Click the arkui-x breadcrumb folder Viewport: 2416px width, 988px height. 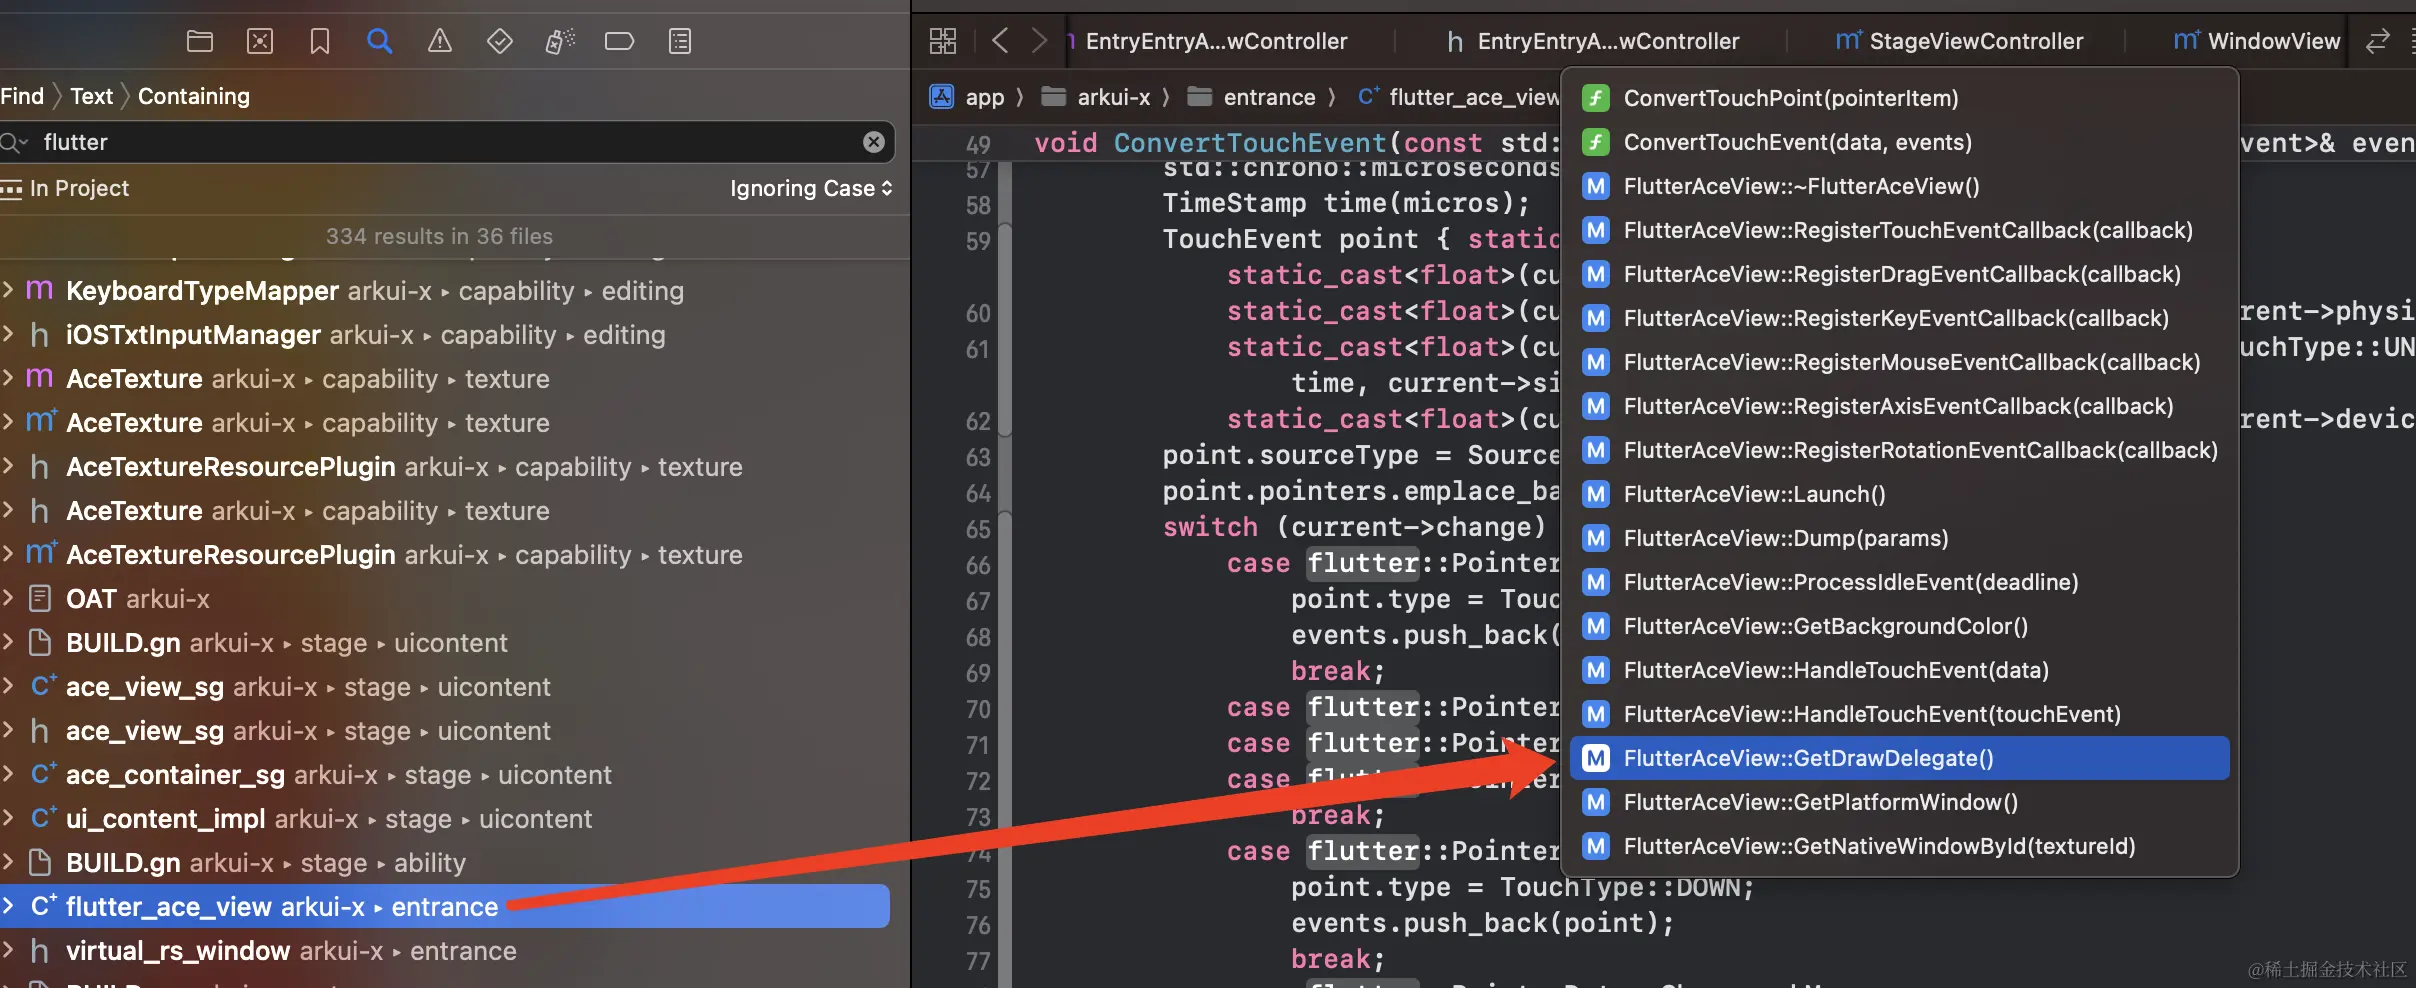(1095, 97)
